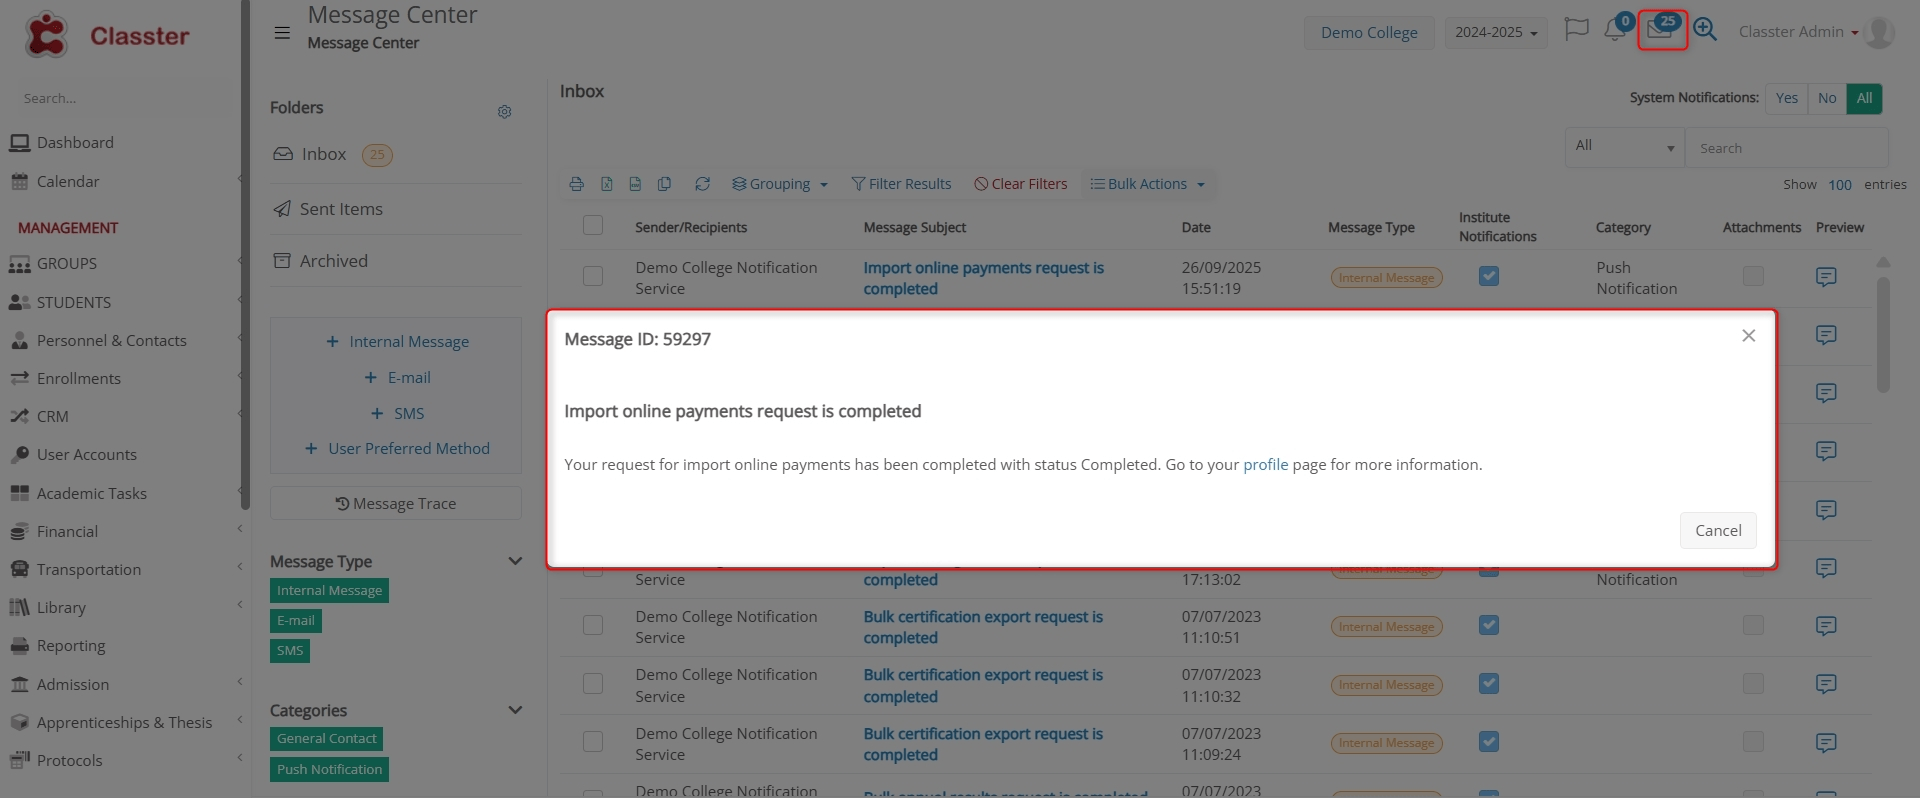
Task: Open the magnifier search icon in header
Action: tap(1705, 30)
